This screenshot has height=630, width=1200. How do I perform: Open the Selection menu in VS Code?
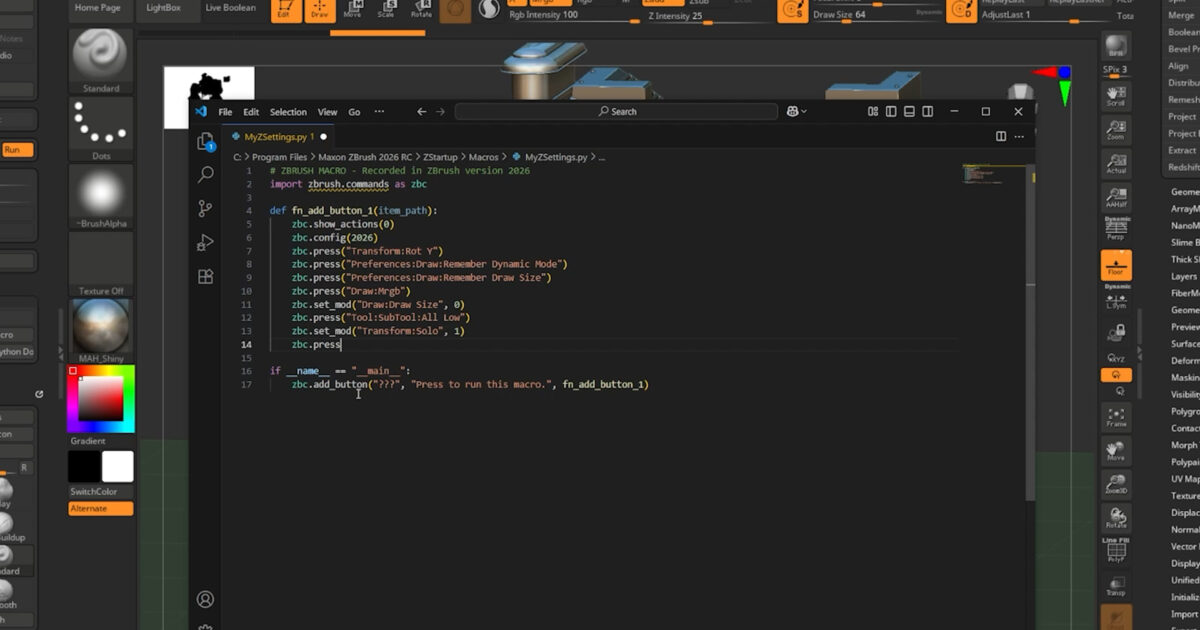288,111
